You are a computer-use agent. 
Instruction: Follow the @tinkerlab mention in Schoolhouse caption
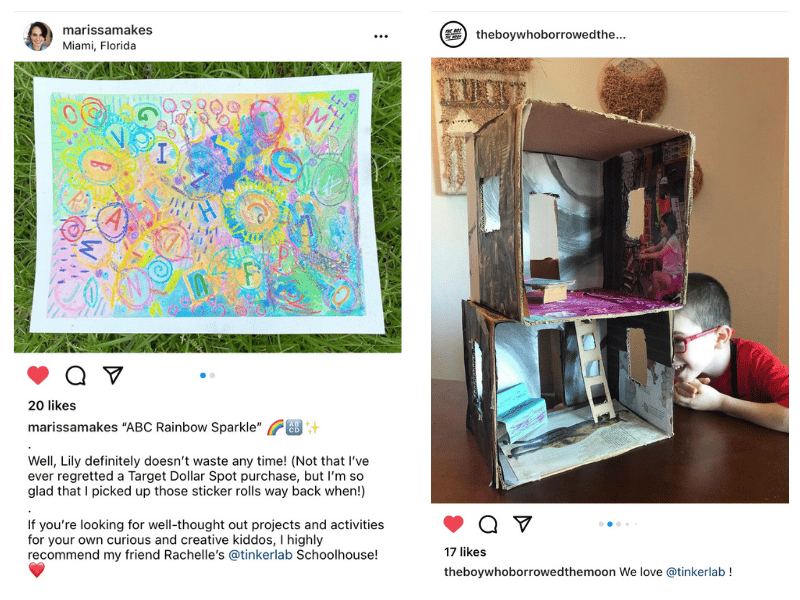tap(260, 555)
